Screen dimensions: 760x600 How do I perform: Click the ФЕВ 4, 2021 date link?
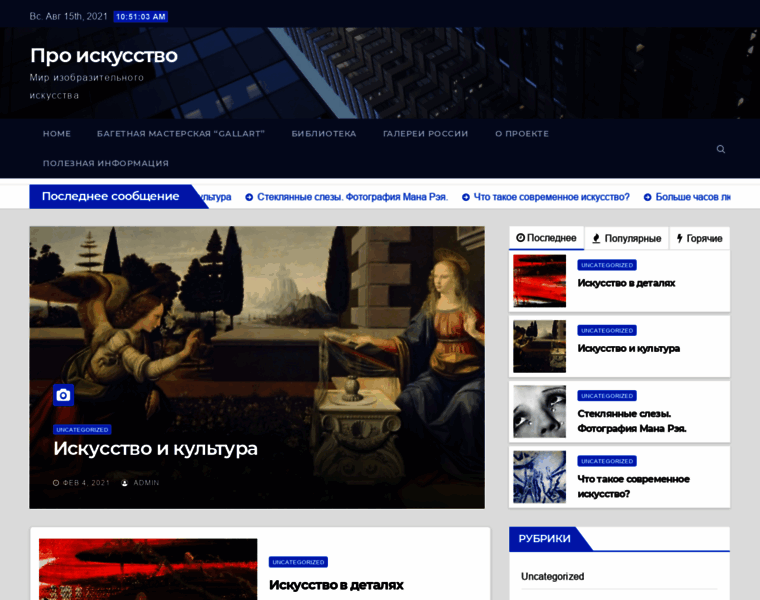coord(86,483)
